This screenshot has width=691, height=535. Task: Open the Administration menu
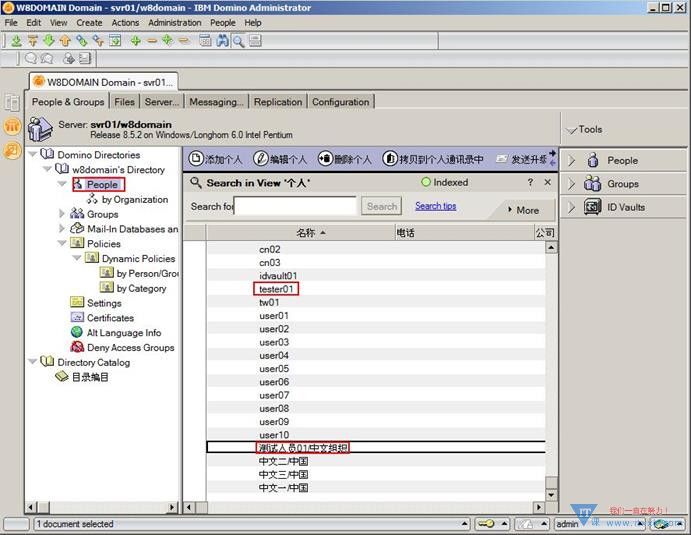[175, 22]
